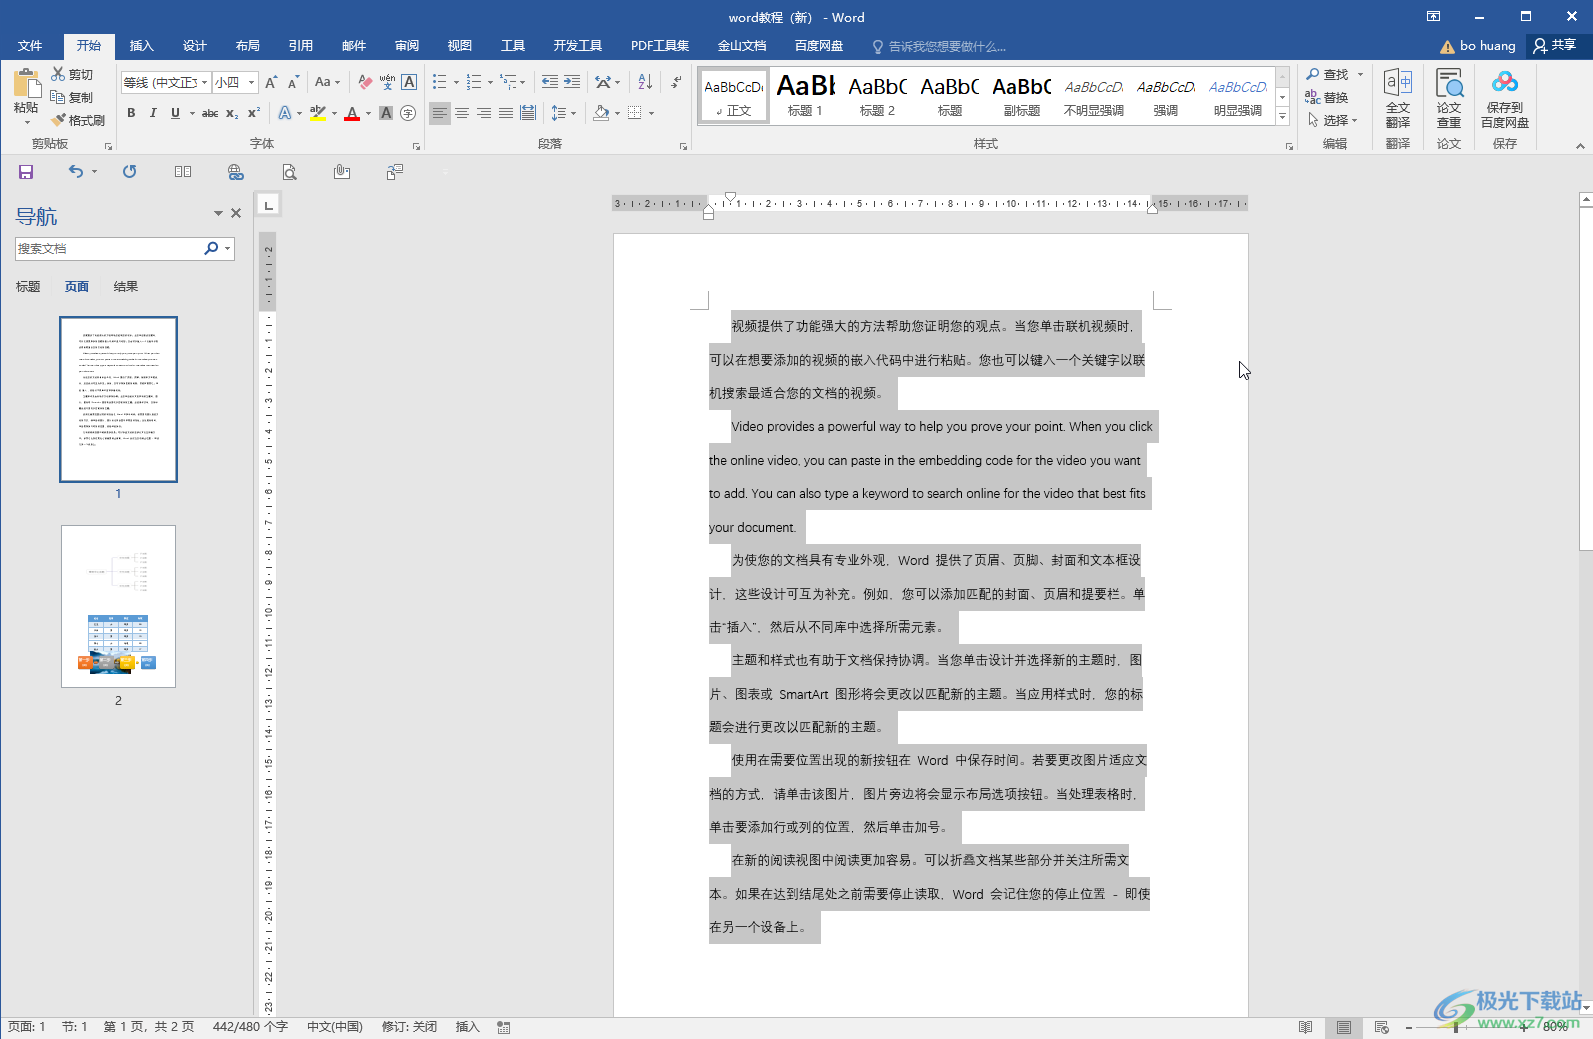Increase font size with grow font icon
Viewport: 1593px width, 1039px height.
tap(271, 82)
